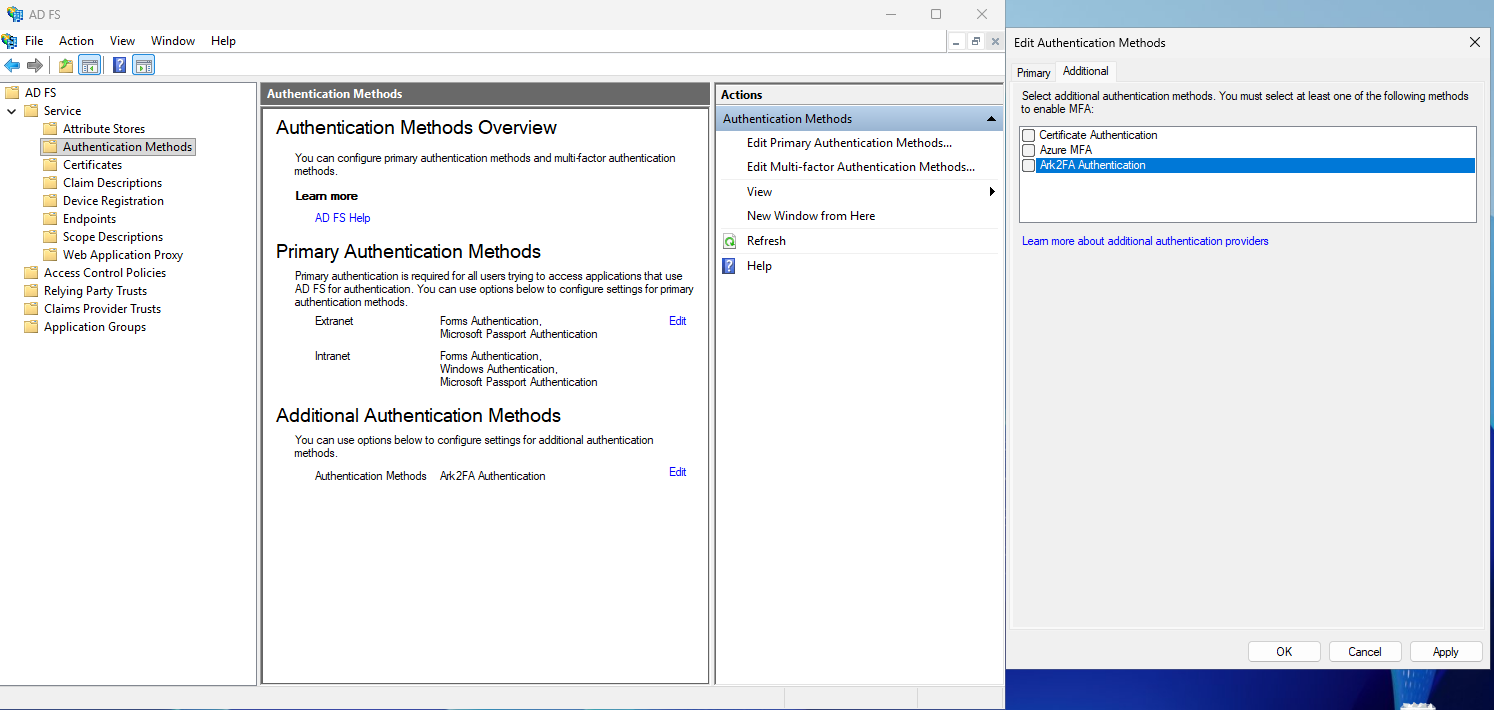Click the Forward arrow in toolbar
Viewport: 1494px width, 710px height.
coord(35,66)
